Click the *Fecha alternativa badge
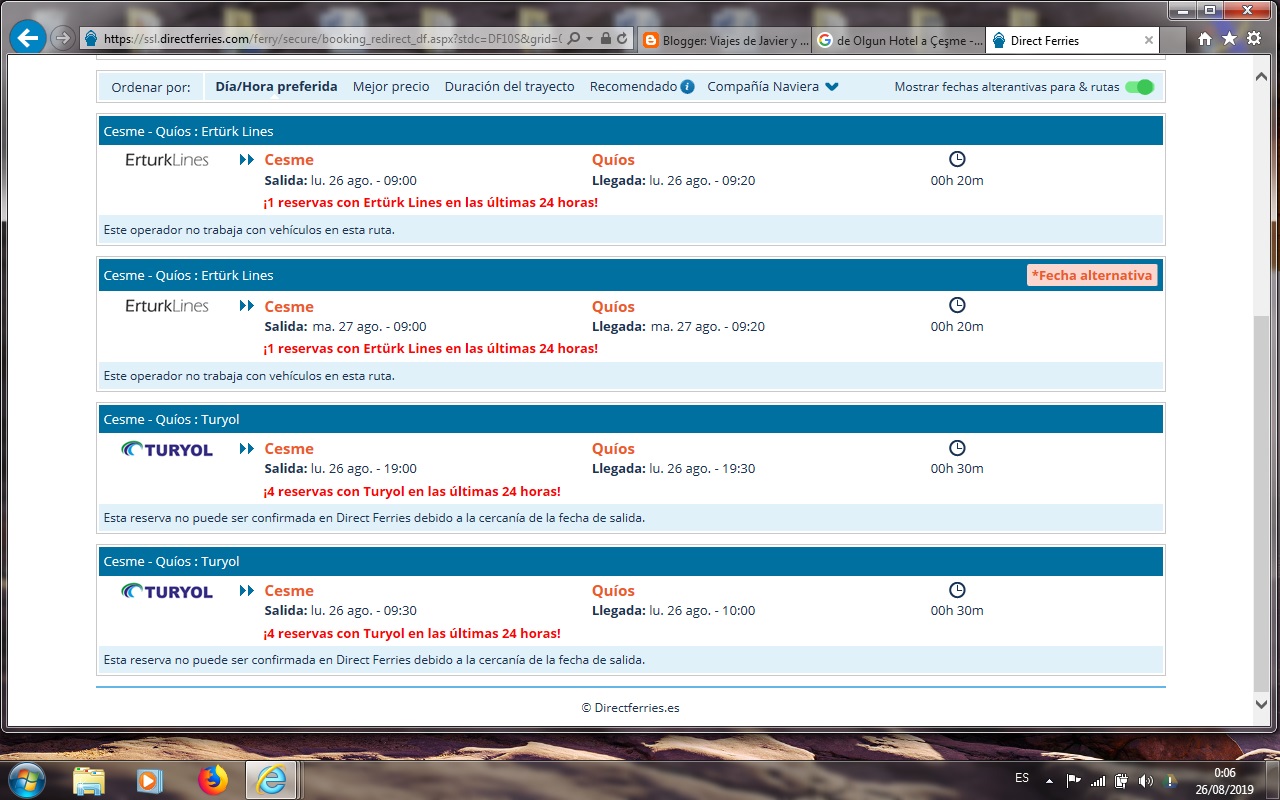The image size is (1280, 800). point(1092,275)
